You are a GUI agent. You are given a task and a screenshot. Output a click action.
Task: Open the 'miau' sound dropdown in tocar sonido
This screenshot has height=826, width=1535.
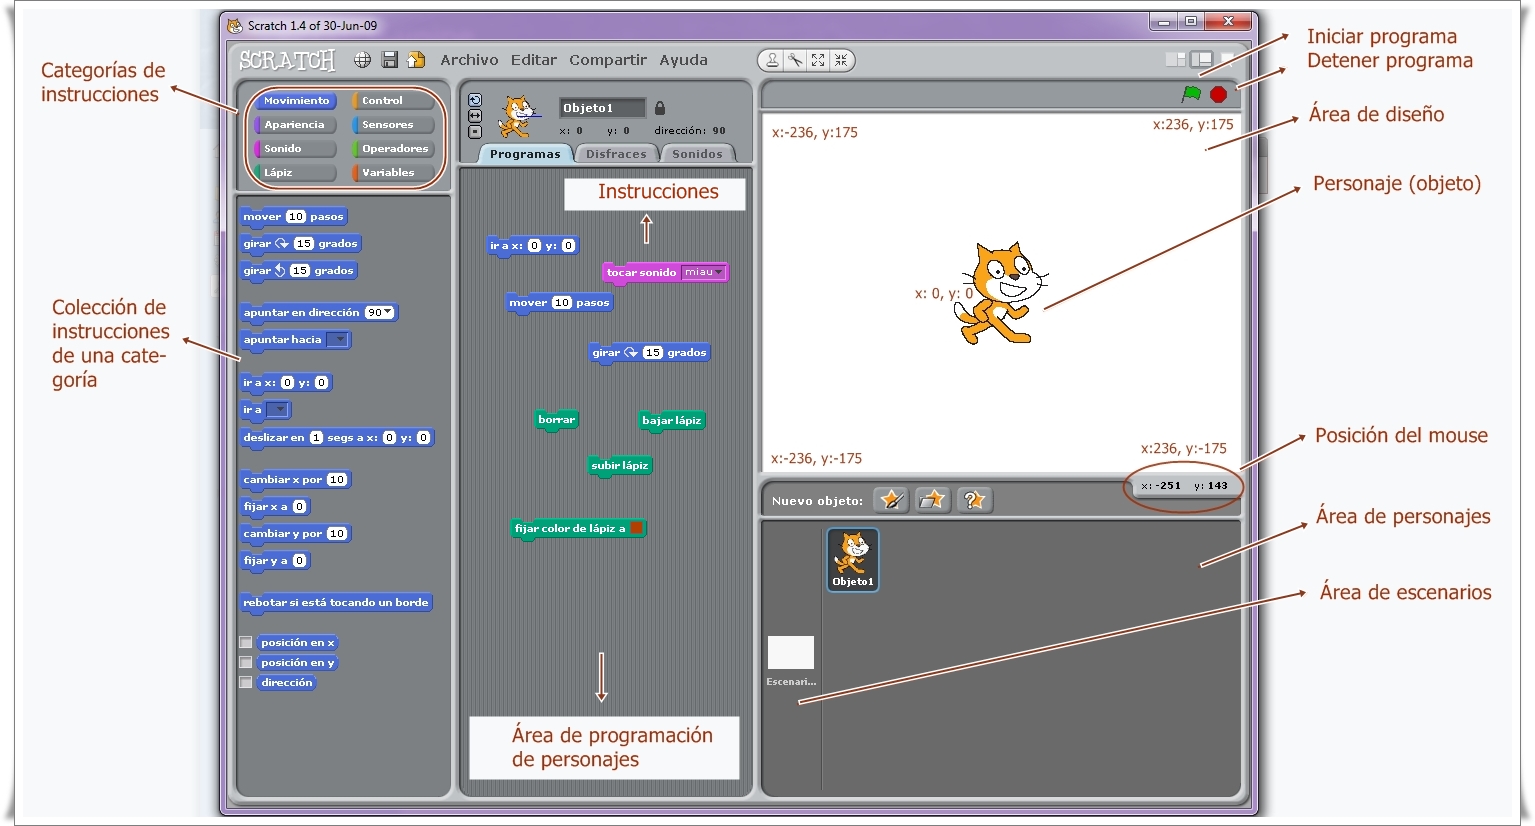point(703,272)
